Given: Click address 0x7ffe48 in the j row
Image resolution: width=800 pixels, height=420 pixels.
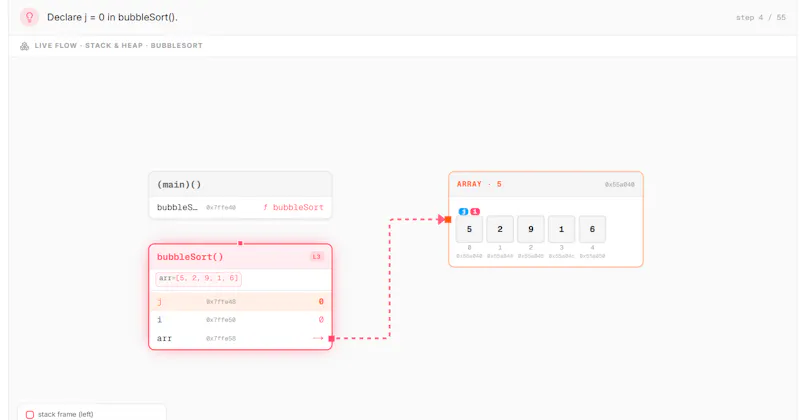Looking at the screenshot, I should pyautogui.click(x=221, y=302).
